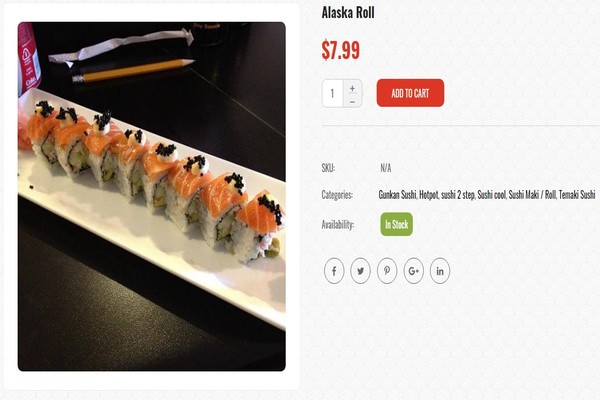Image resolution: width=600 pixels, height=400 pixels.
Task: Click the Alaska Roll product title
Action: (x=348, y=13)
